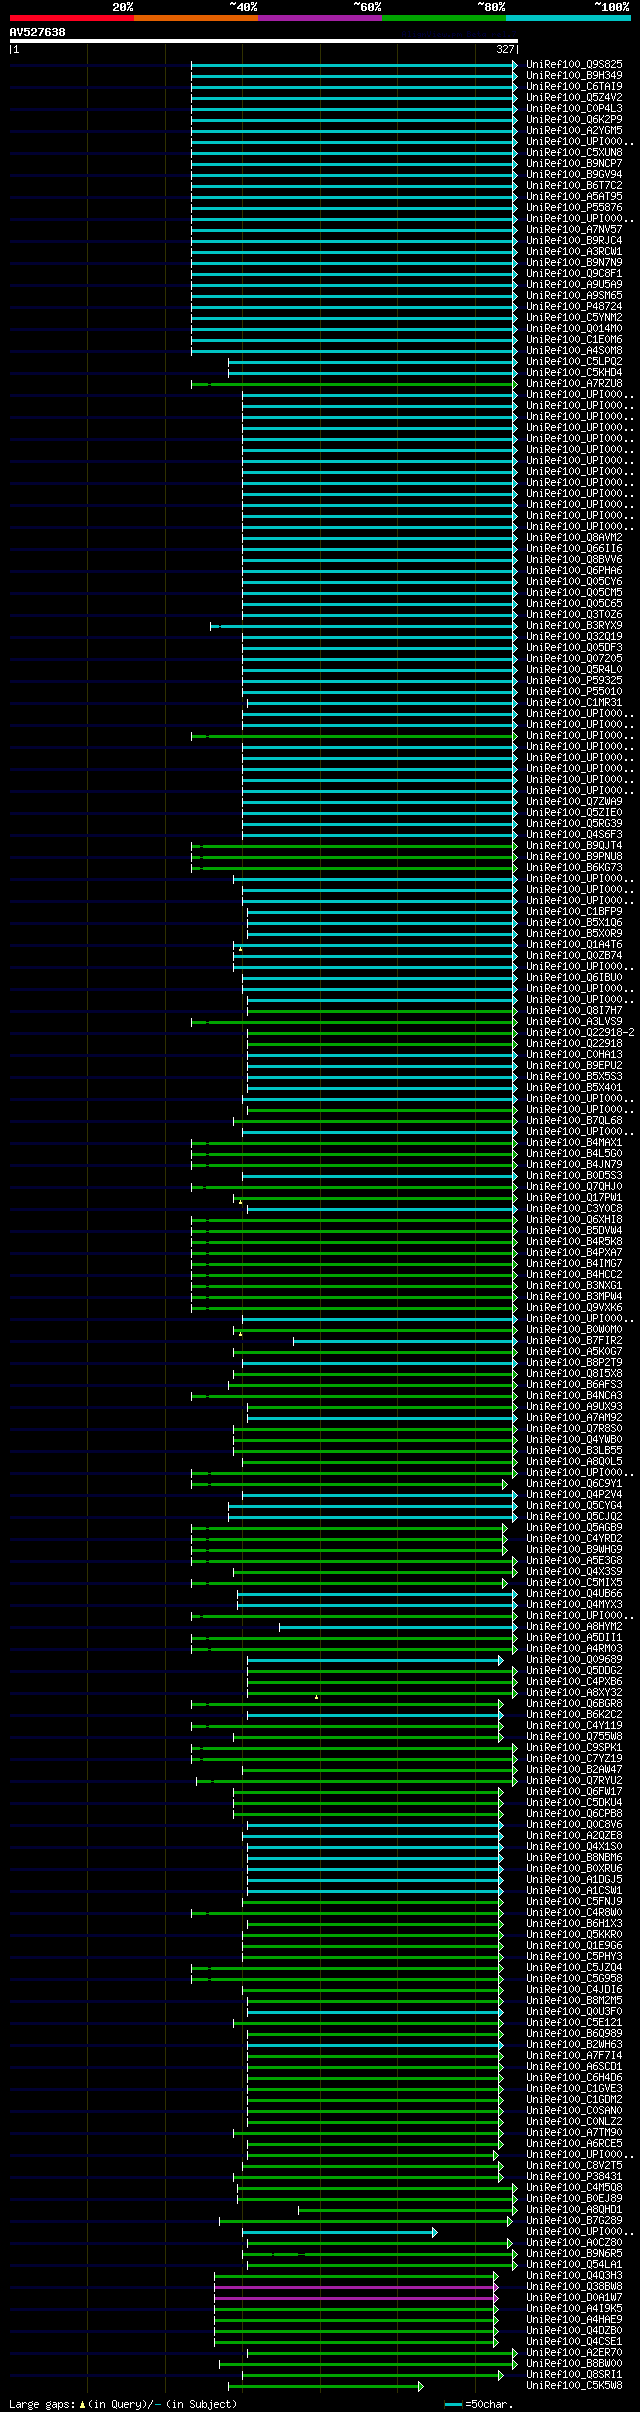Select hit label UniRef100_Q8SRI1
Screen dimensions: 640x2412
pyautogui.click(x=574, y=2374)
